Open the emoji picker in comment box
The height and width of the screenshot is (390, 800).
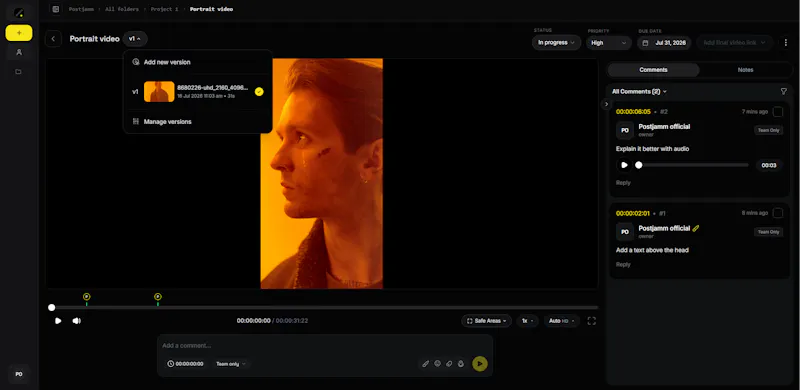pyautogui.click(x=437, y=364)
